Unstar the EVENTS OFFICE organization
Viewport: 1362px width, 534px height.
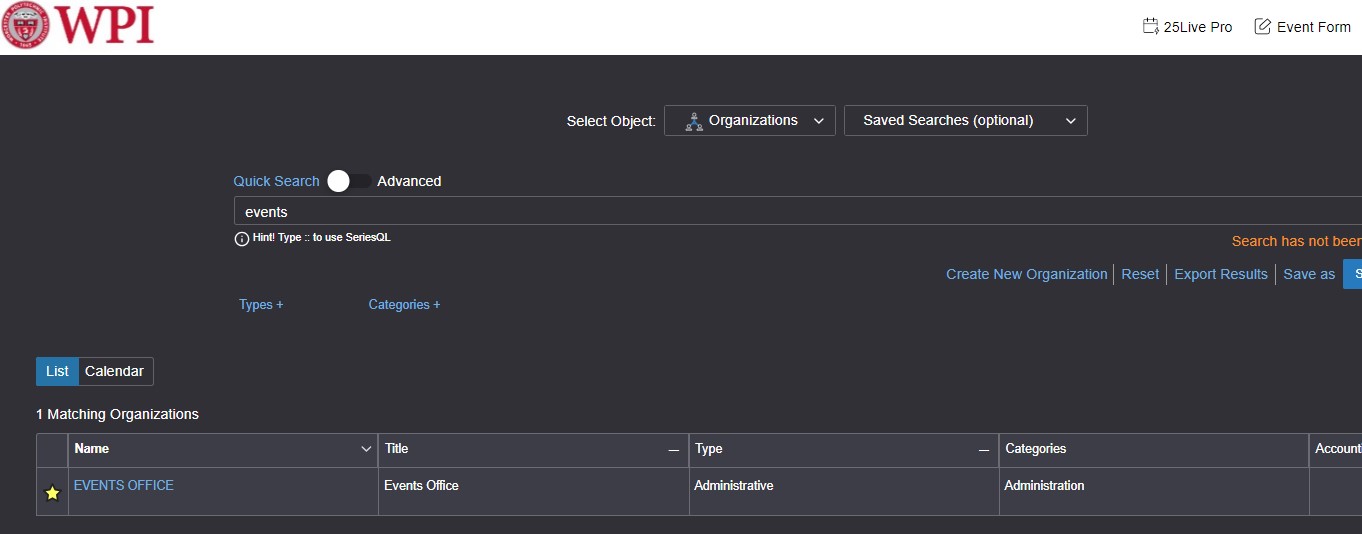coord(52,493)
